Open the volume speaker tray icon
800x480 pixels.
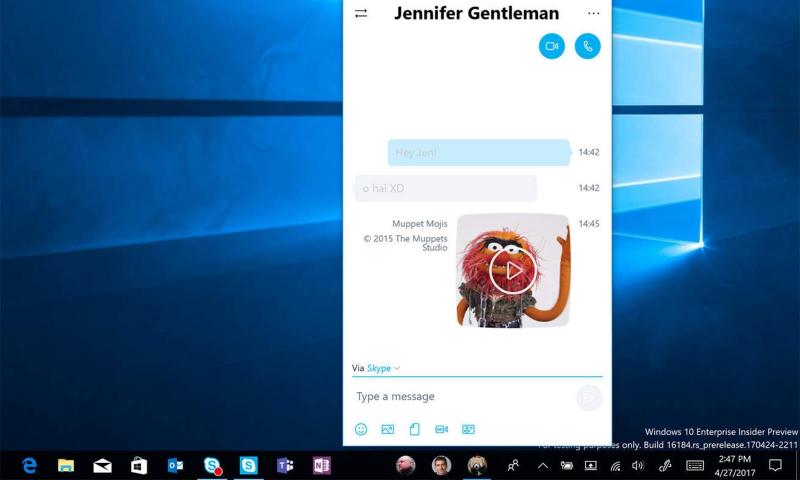pos(638,465)
